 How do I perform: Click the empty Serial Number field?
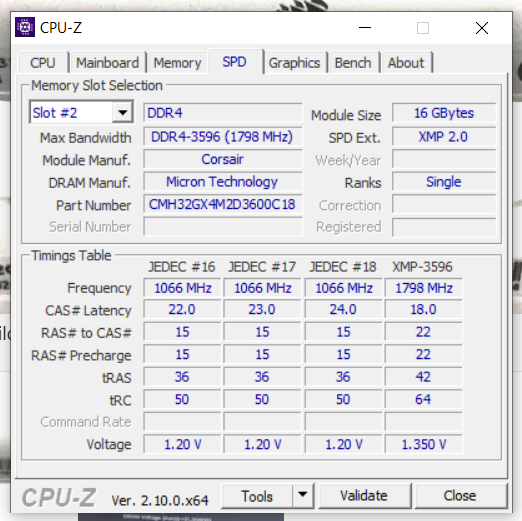223,227
